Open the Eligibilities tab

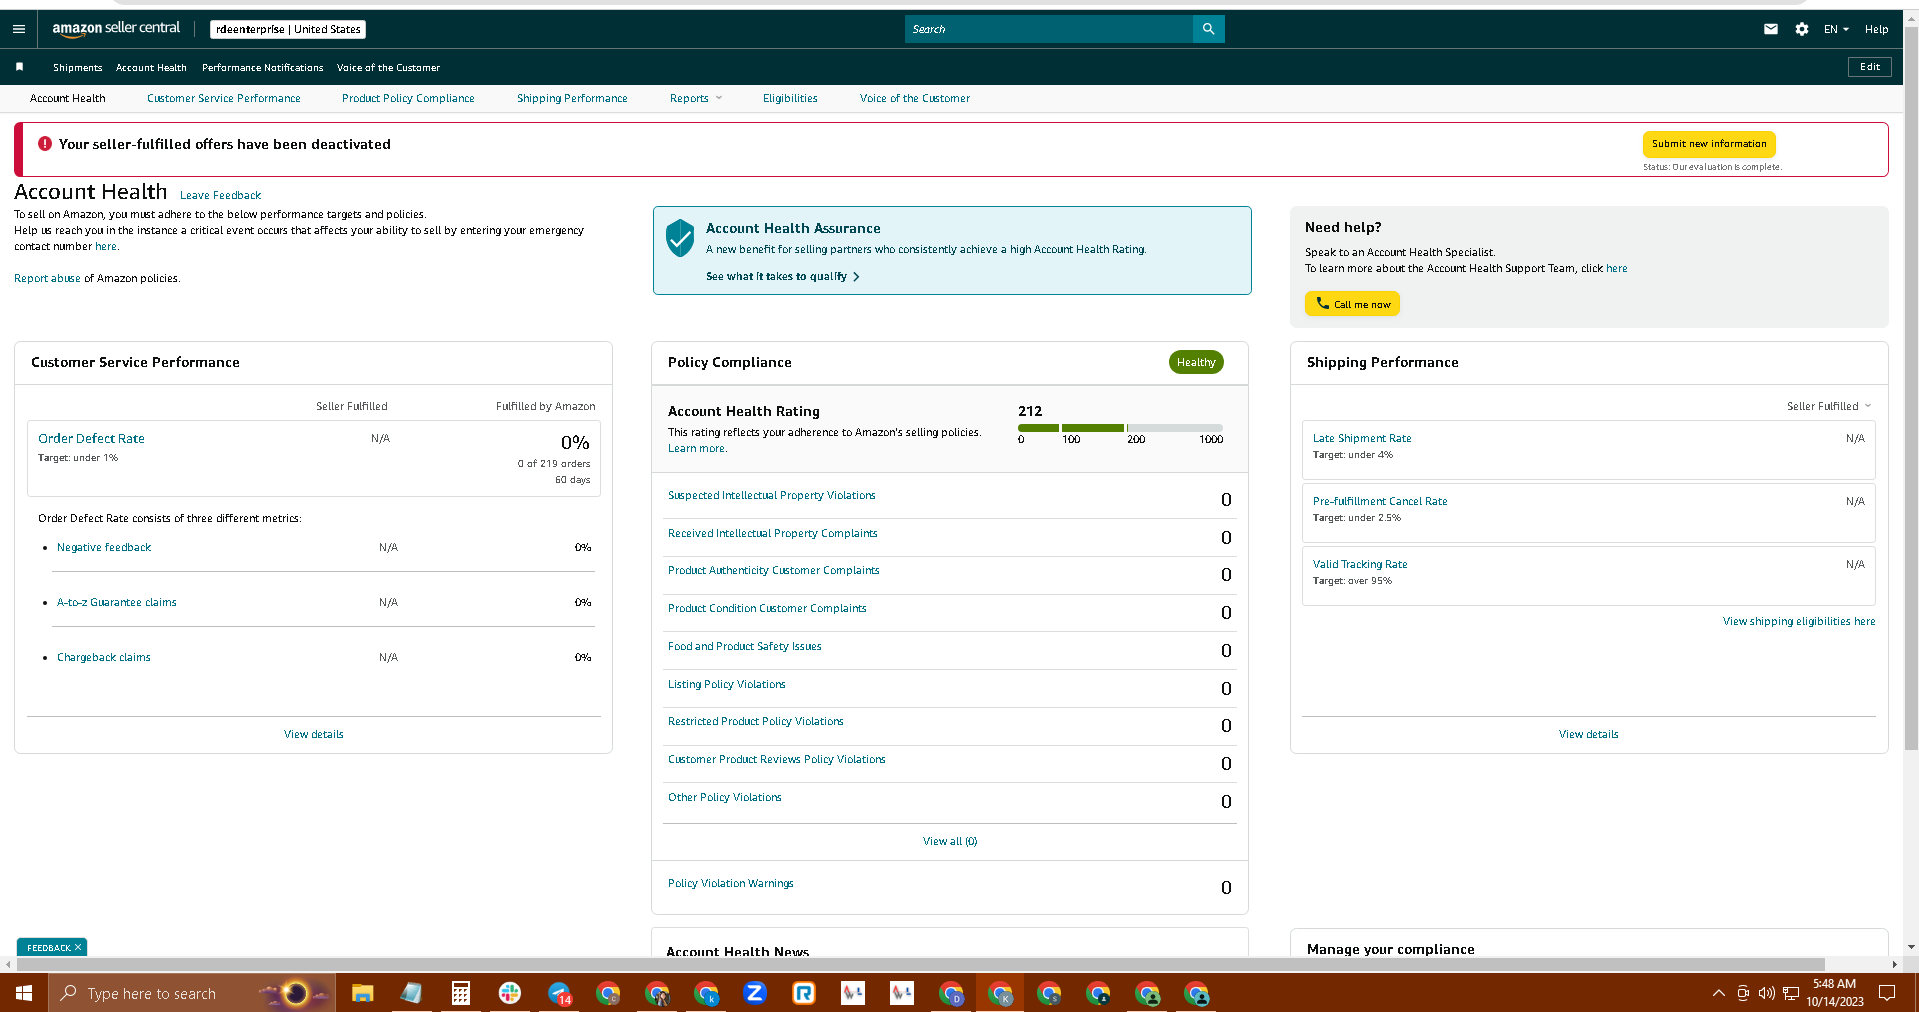point(790,98)
